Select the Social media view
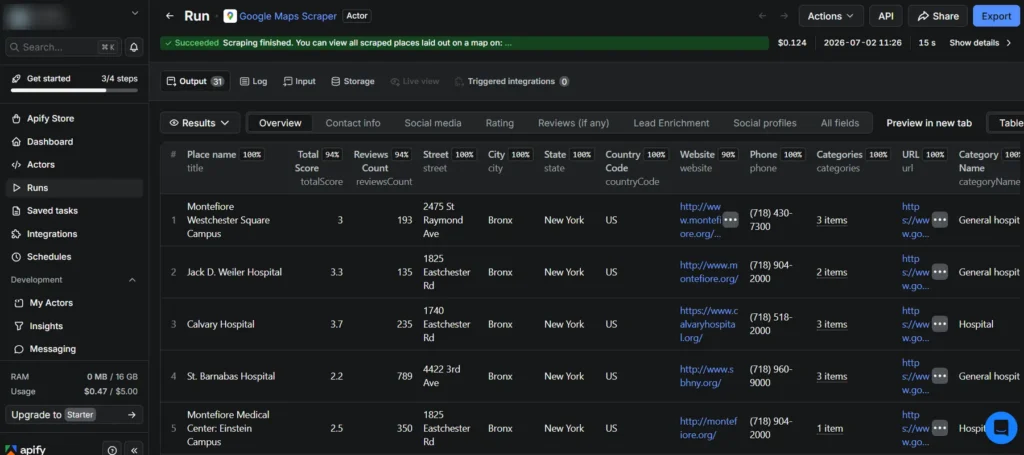The width and height of the screenshot is (1024, 455). point(433,123)
